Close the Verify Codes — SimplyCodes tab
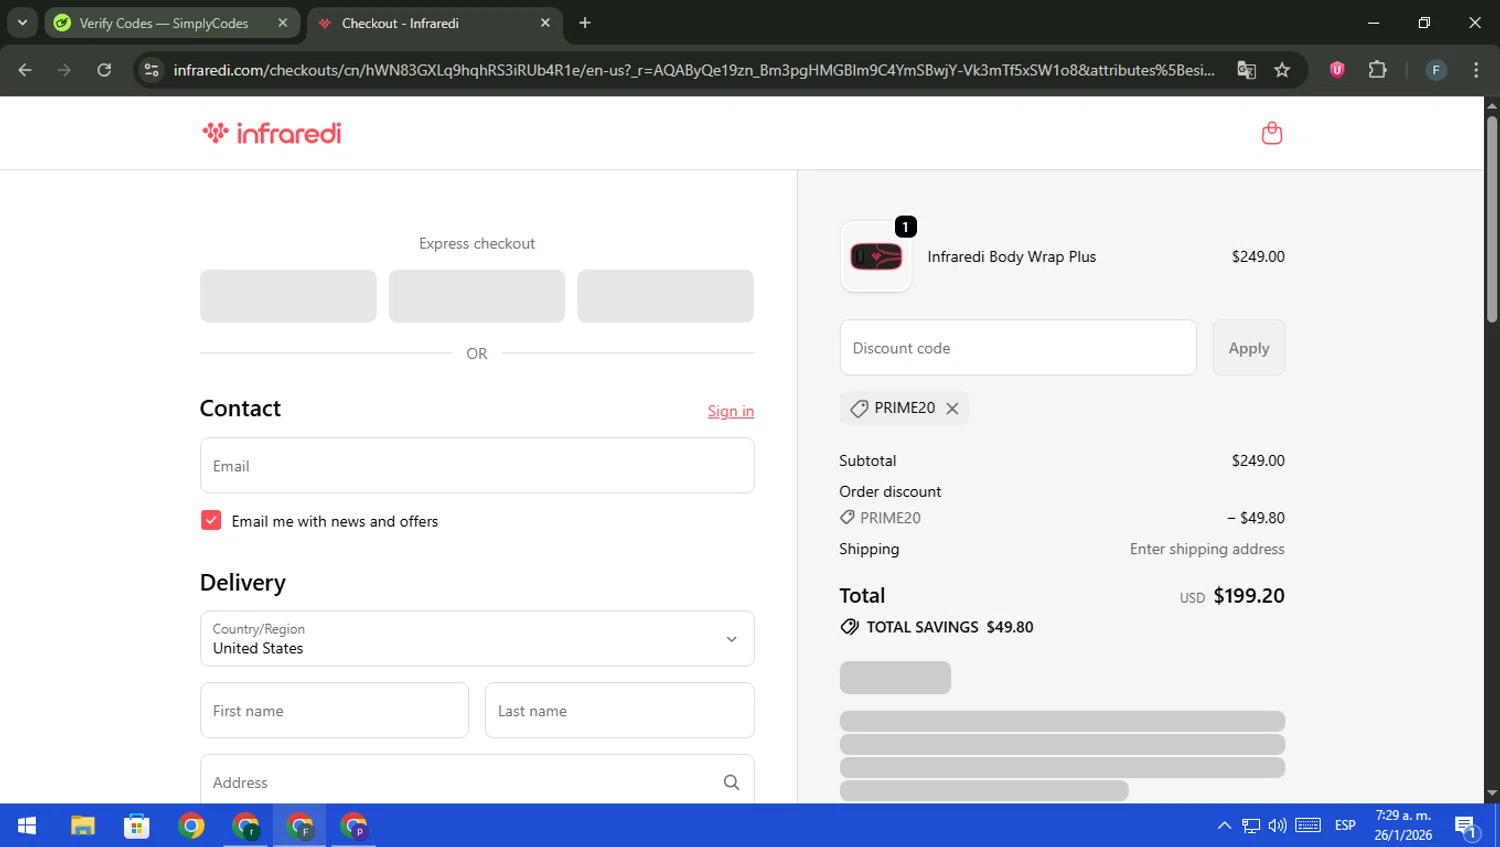Screen dimensions: 1500x847 tap(282, 23)
